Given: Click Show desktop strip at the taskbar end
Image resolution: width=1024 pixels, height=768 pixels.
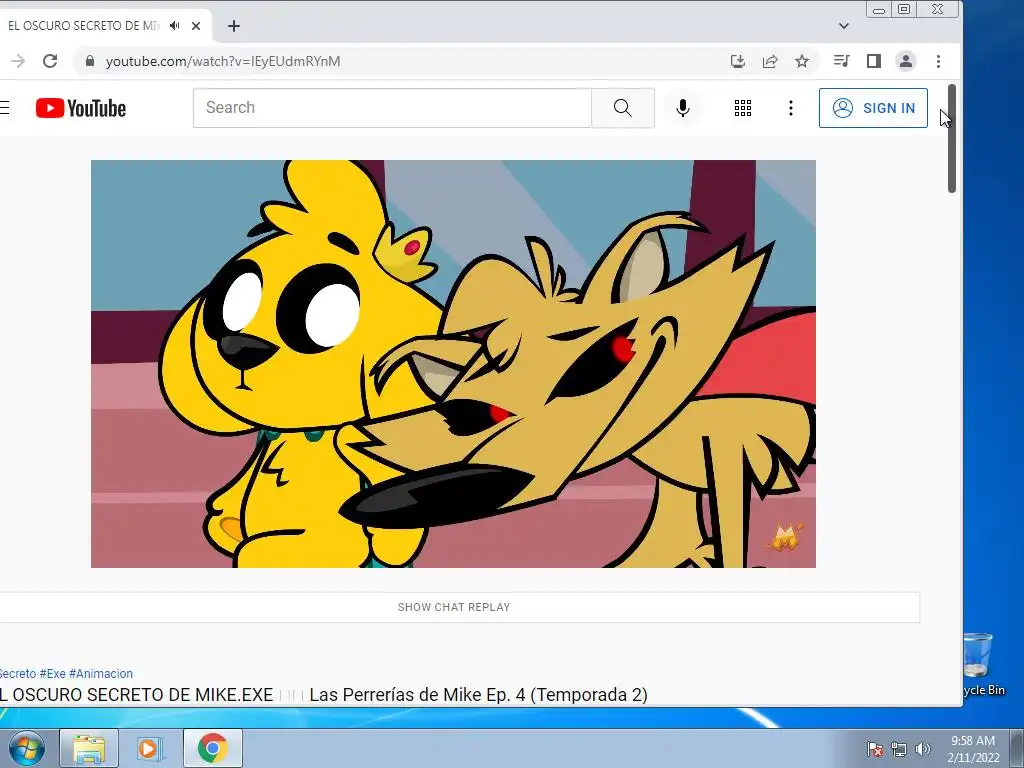Looking at the screenshot, I should click(1017, 748).
